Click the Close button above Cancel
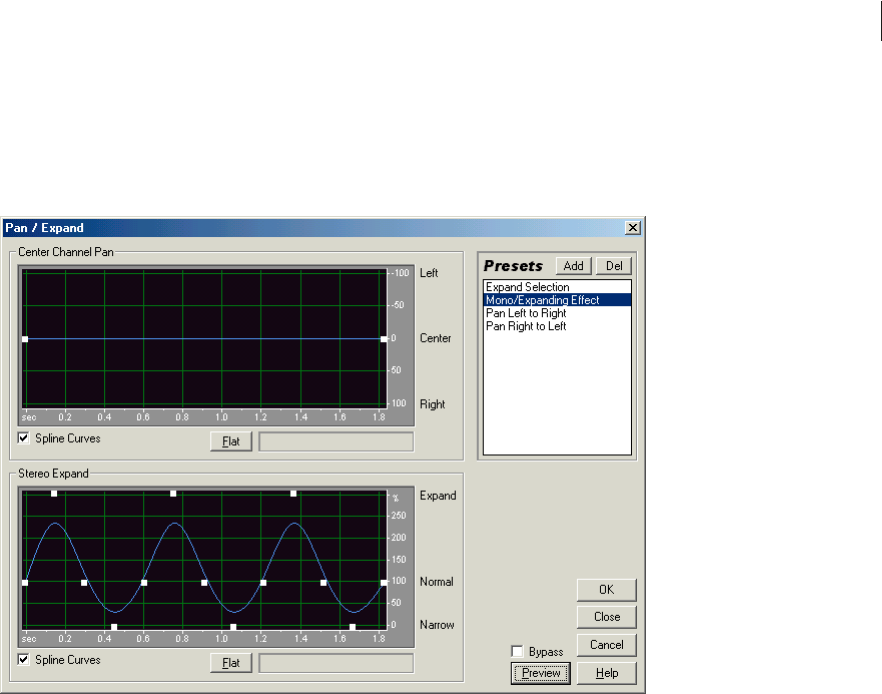This screenshot has width=882, height=694. (x=606, y=617)
